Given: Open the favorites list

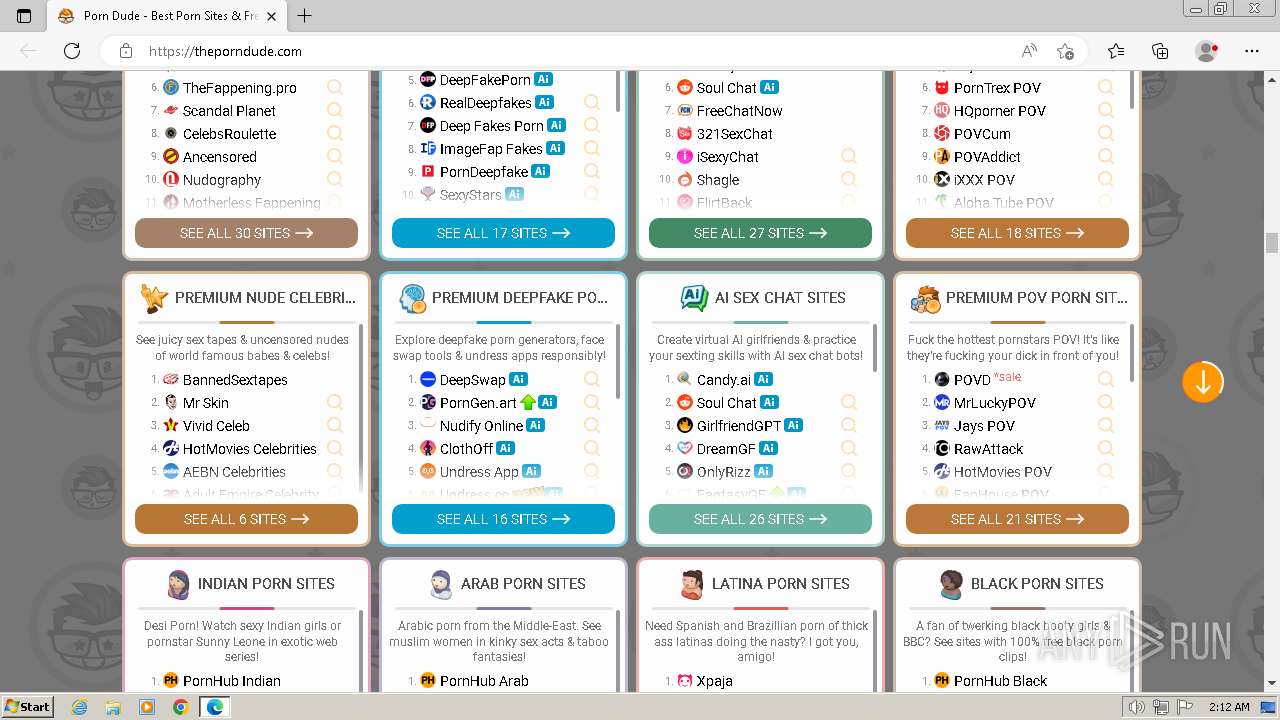Looking at the screenshot, I should click(x=1116, y=51).
